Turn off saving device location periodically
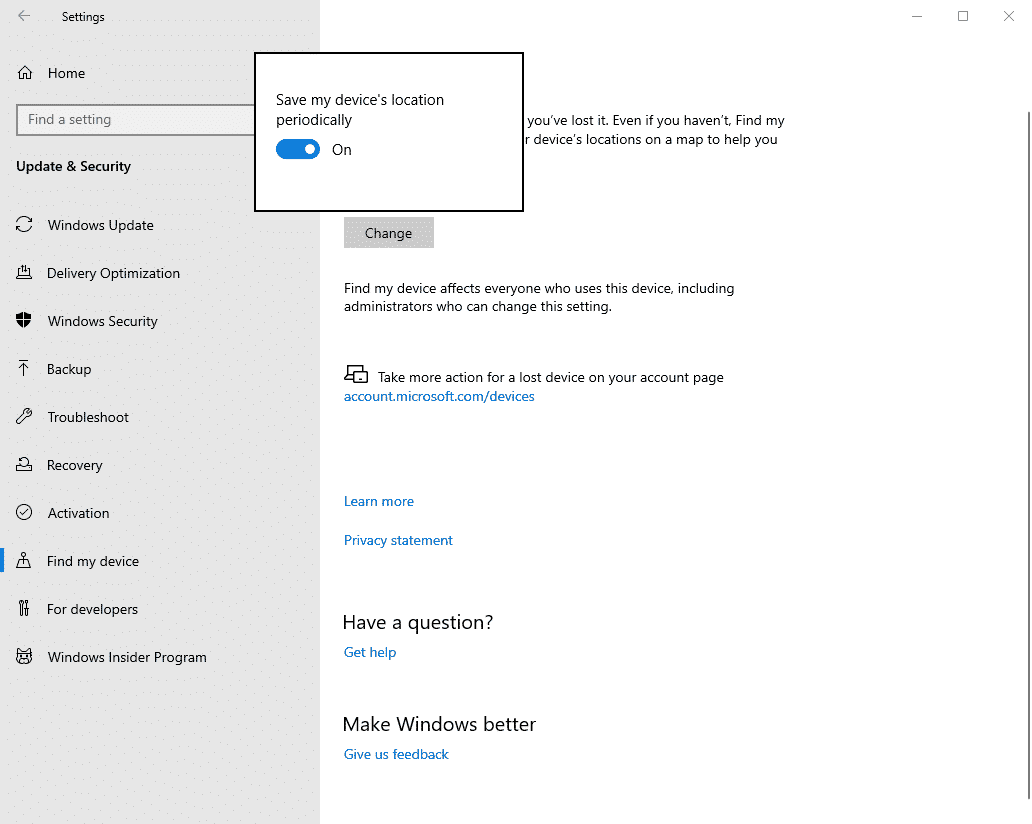The width and height of the screenshot is (1032, 824). pos(298,149)
